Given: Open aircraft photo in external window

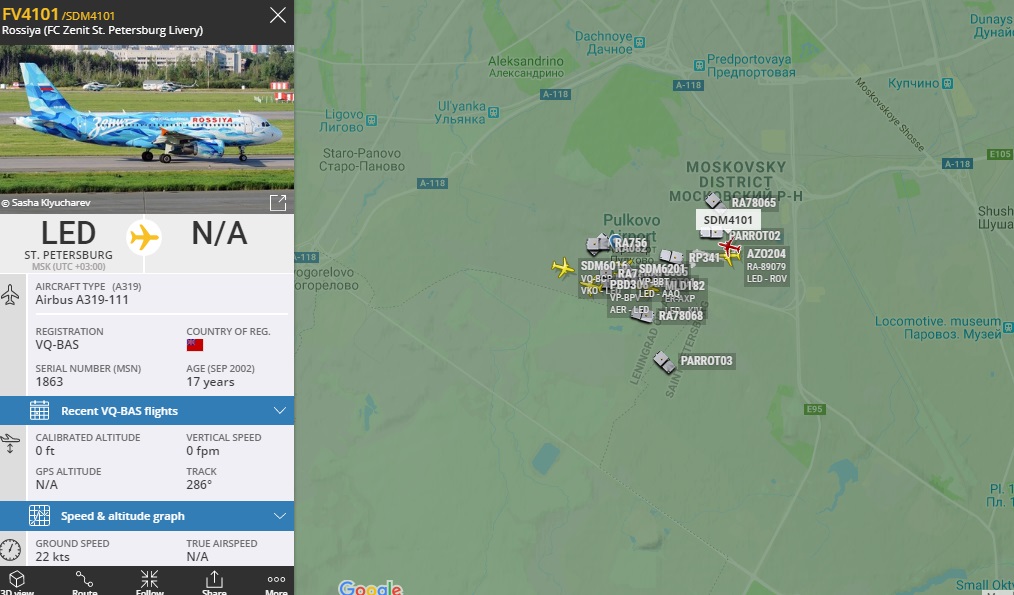Looking at the screenshot, I should coord(277,202).
